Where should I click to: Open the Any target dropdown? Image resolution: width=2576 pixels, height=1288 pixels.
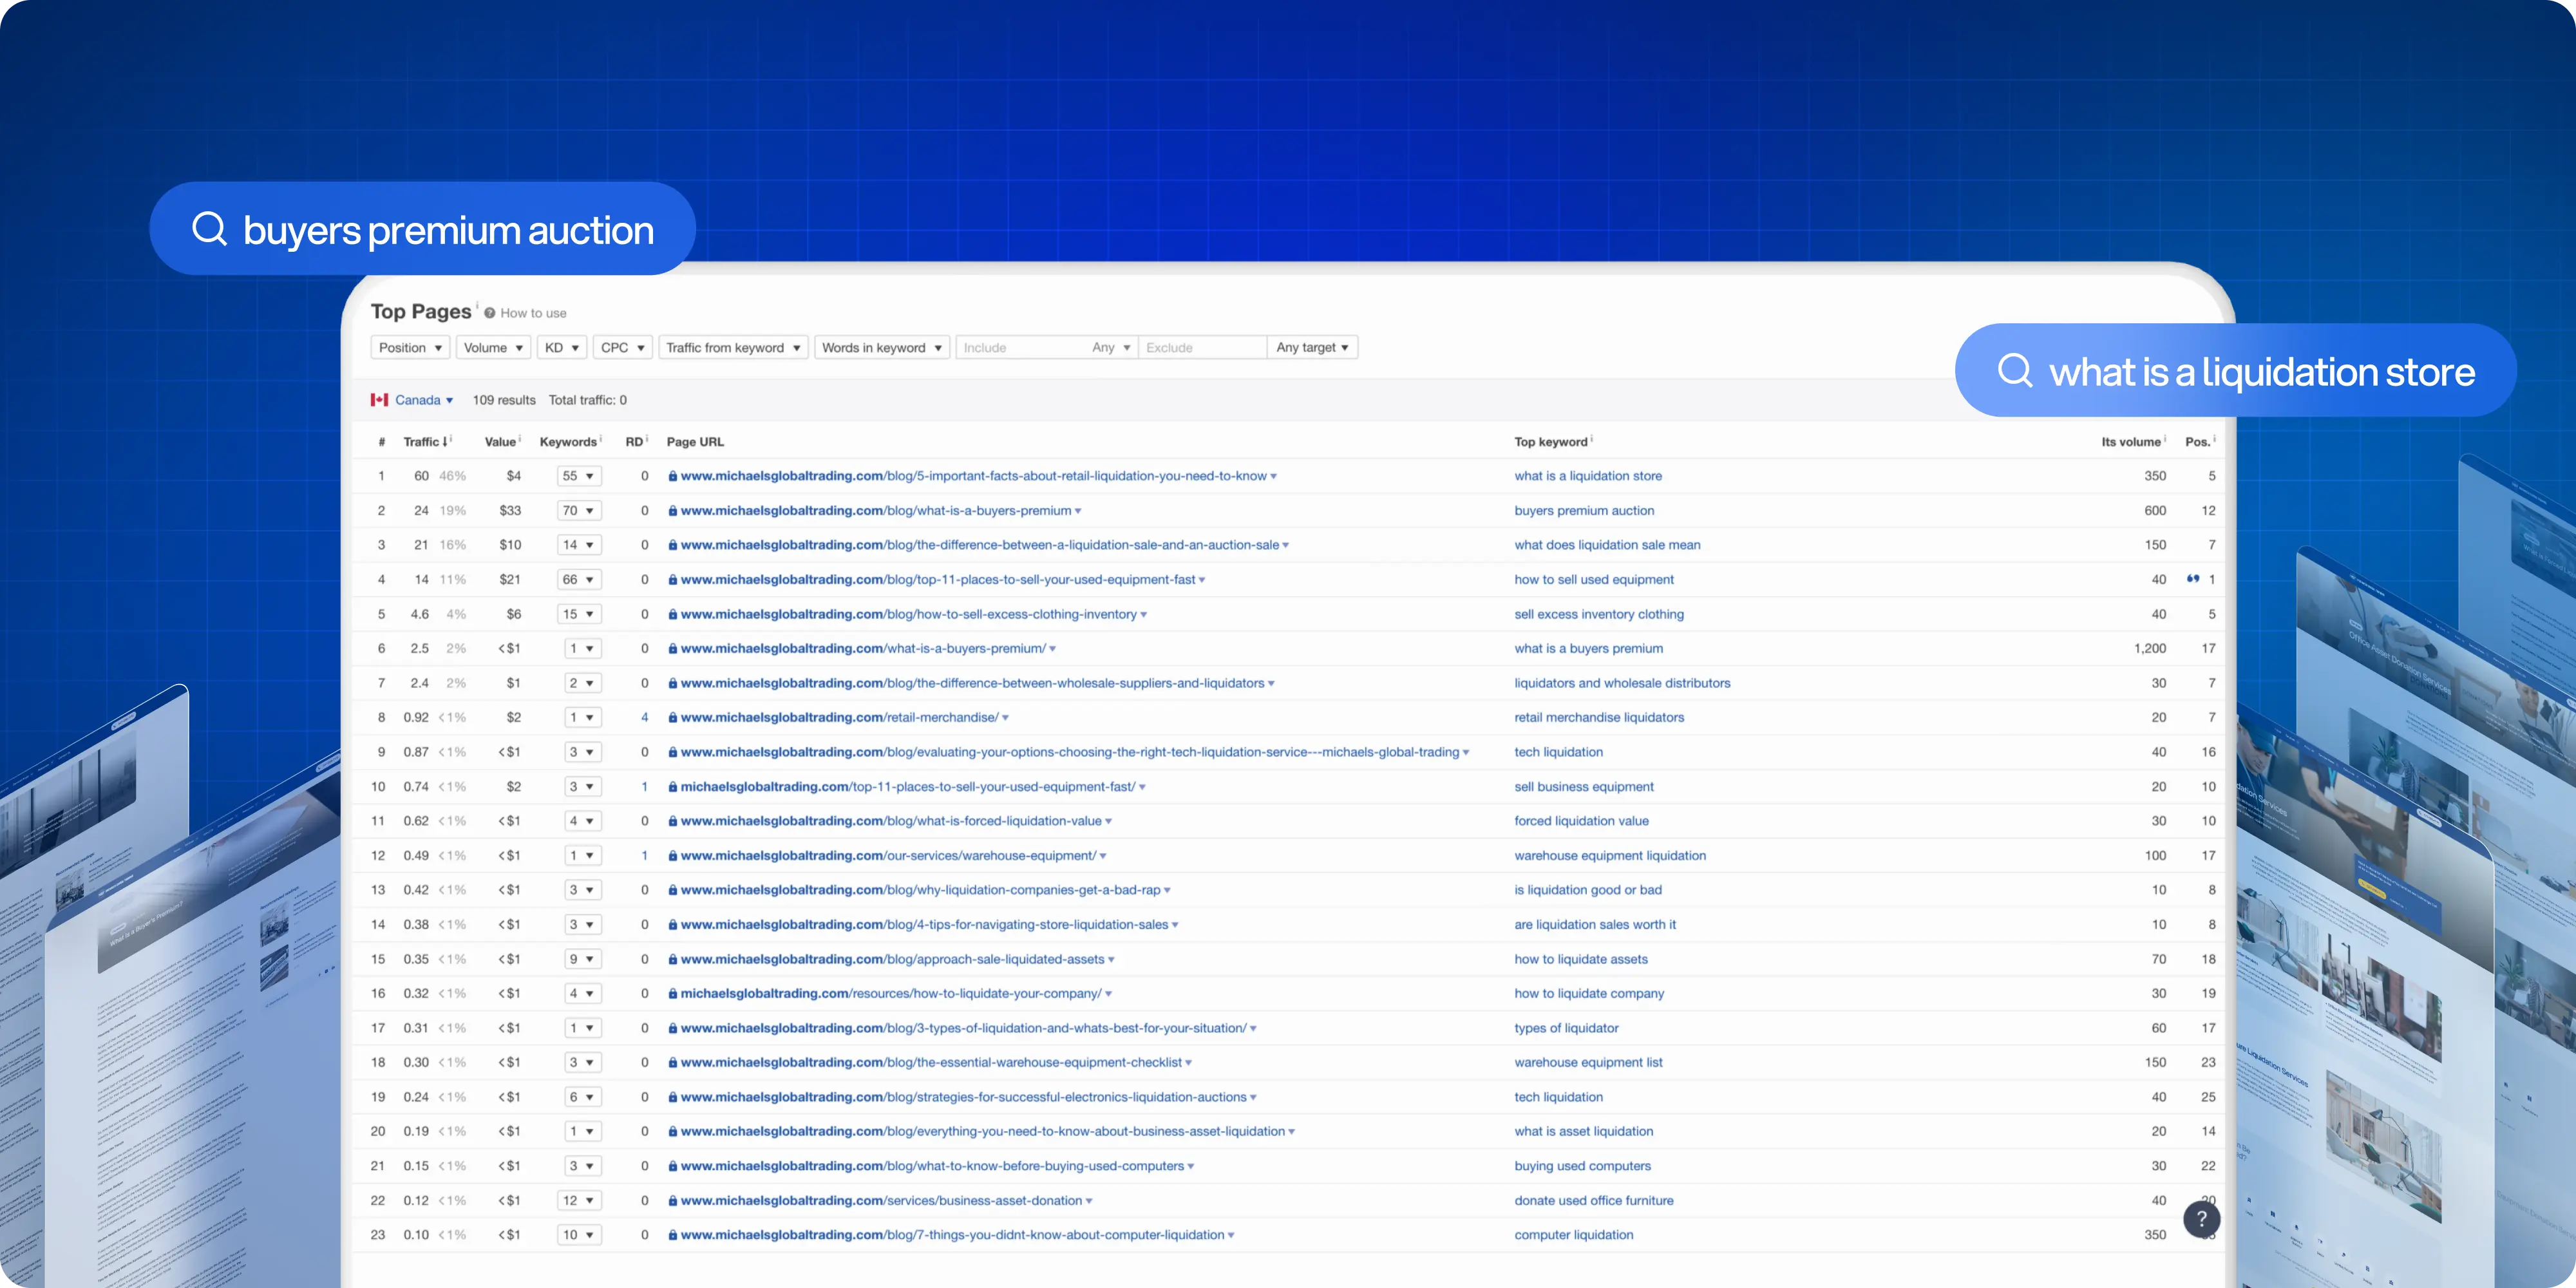click(x=1312, y=348)
